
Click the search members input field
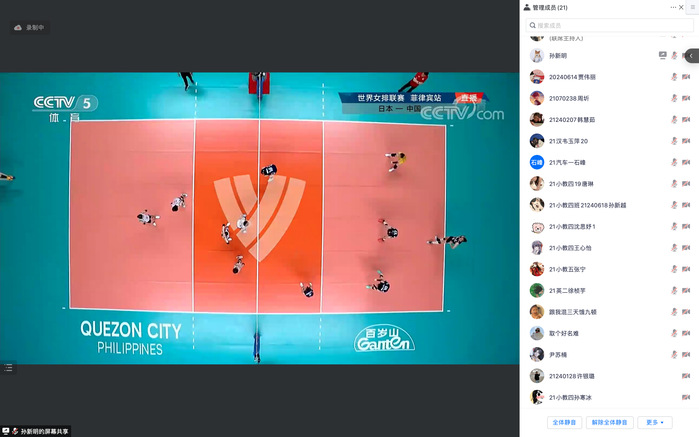coord(609,25)
